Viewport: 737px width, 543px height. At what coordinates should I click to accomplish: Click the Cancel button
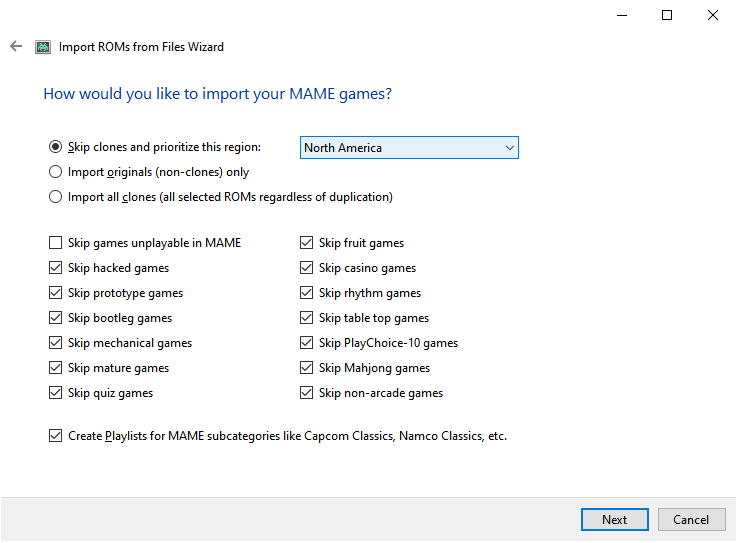point(691,519)
